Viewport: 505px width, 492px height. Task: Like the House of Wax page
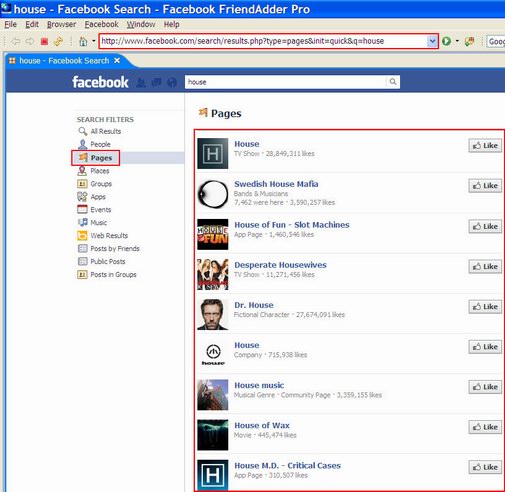coord(485,427)
